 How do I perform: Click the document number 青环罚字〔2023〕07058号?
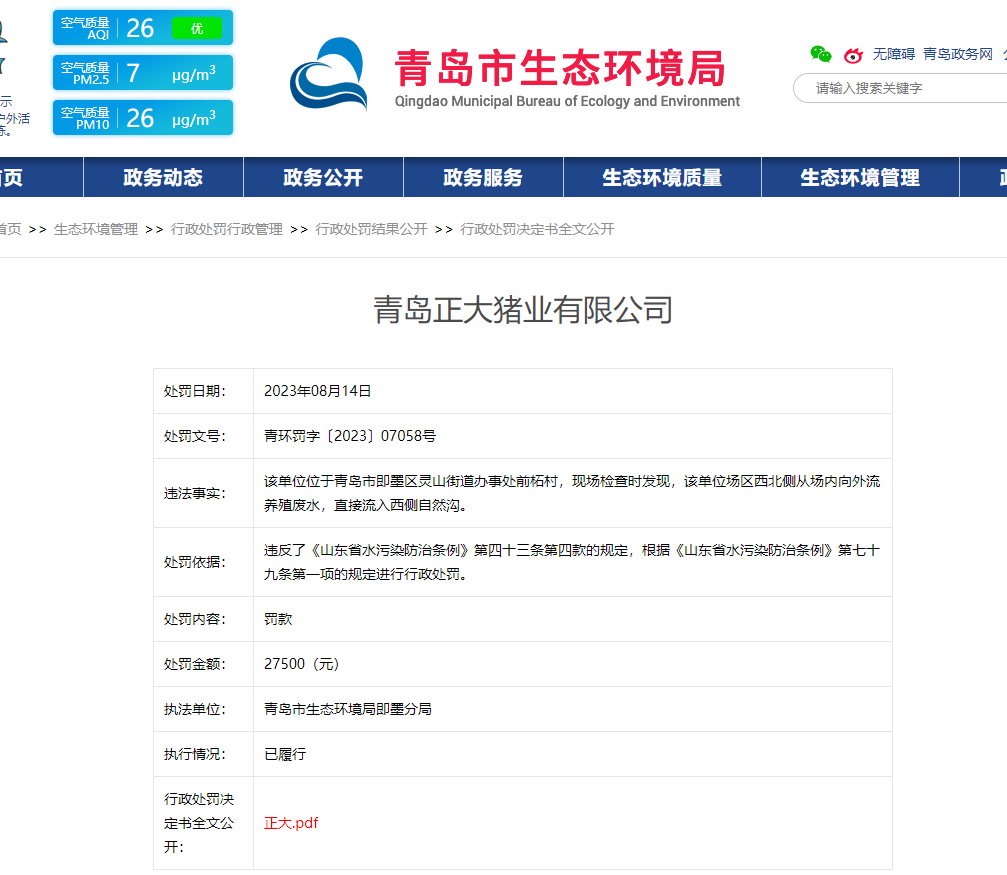tap(350, 436)
